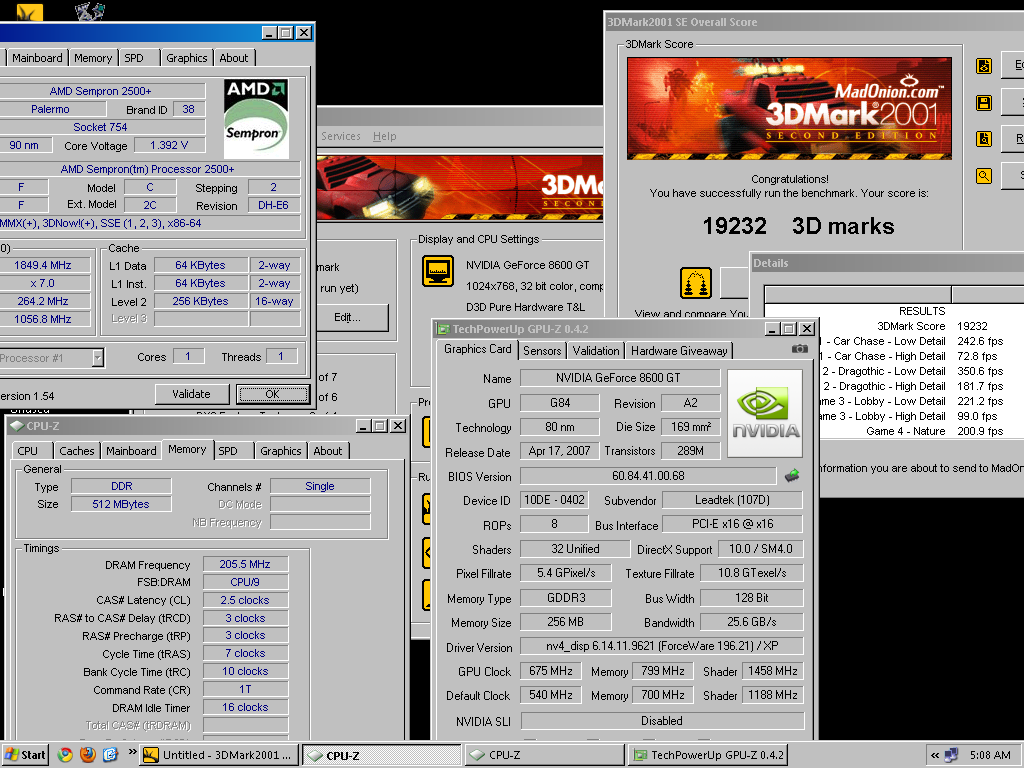This screenshot has width=1024, height=768.
Task: Open Firefox from the quick launch bar
Action: [88, 755]
